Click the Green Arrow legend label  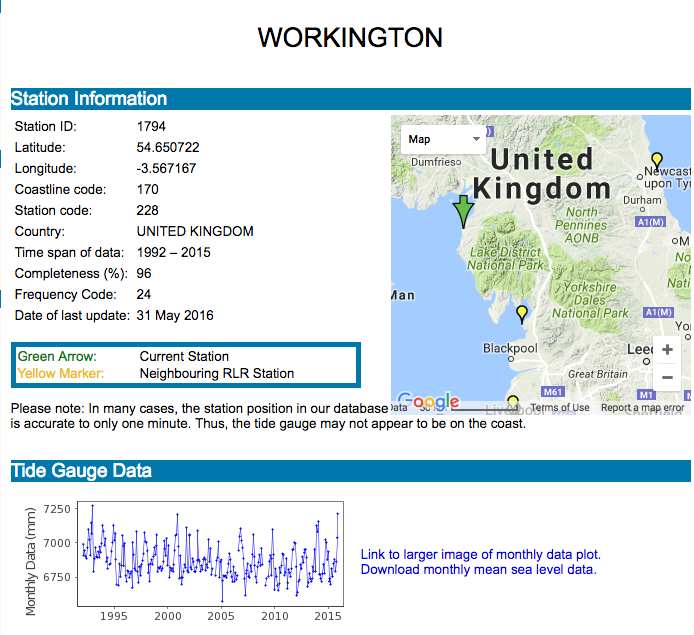pyautogui.click(x=57, y=356)
